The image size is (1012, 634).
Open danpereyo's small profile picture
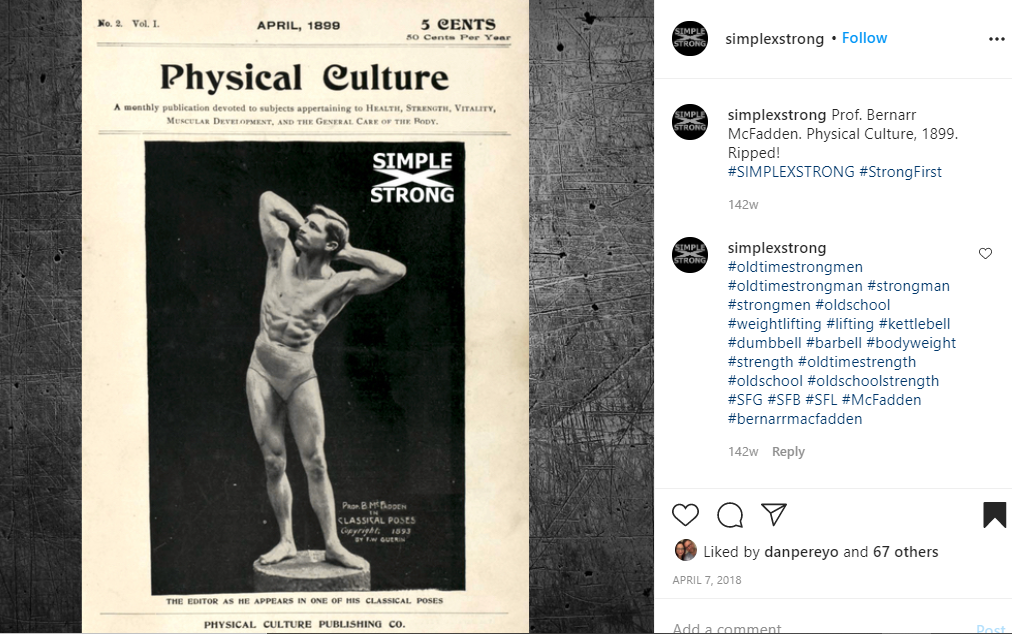pos(685,551)
